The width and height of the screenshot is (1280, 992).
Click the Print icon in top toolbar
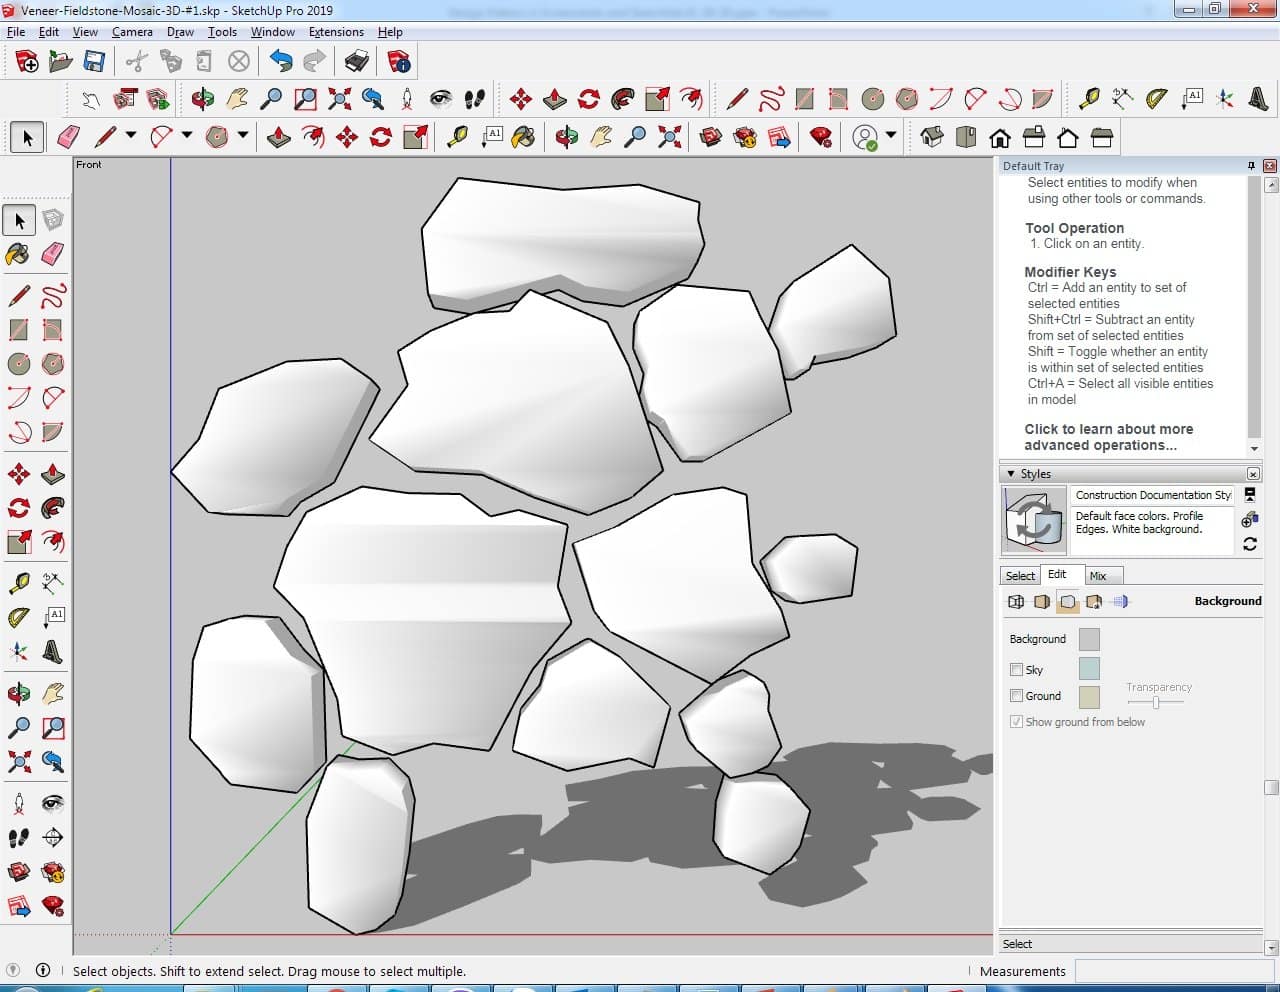tap(357, 62)
